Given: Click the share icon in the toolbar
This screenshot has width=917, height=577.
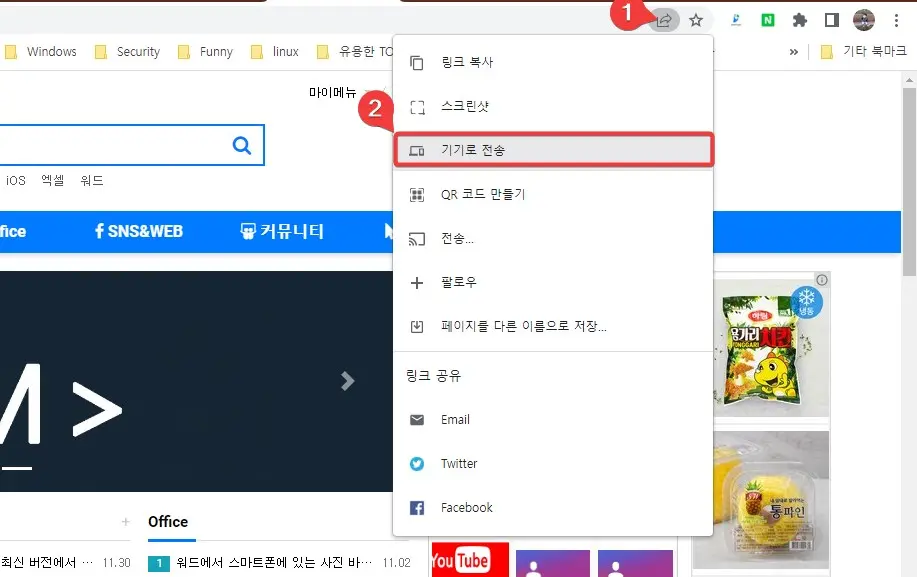Looking at the screenshot, I should tap(663, 19).
